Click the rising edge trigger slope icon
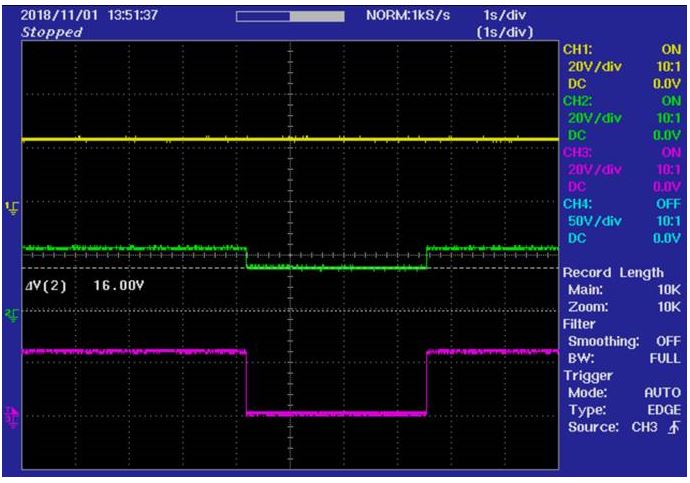Viewport: 690px width, 483px height. [674, 427]
